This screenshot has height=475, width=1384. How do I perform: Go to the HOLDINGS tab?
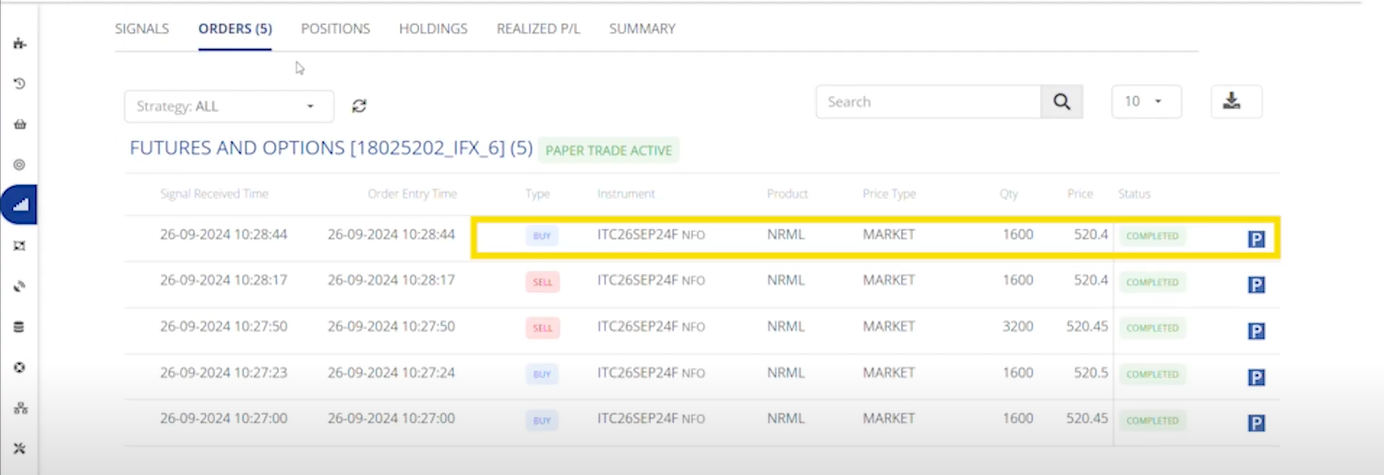433,29
